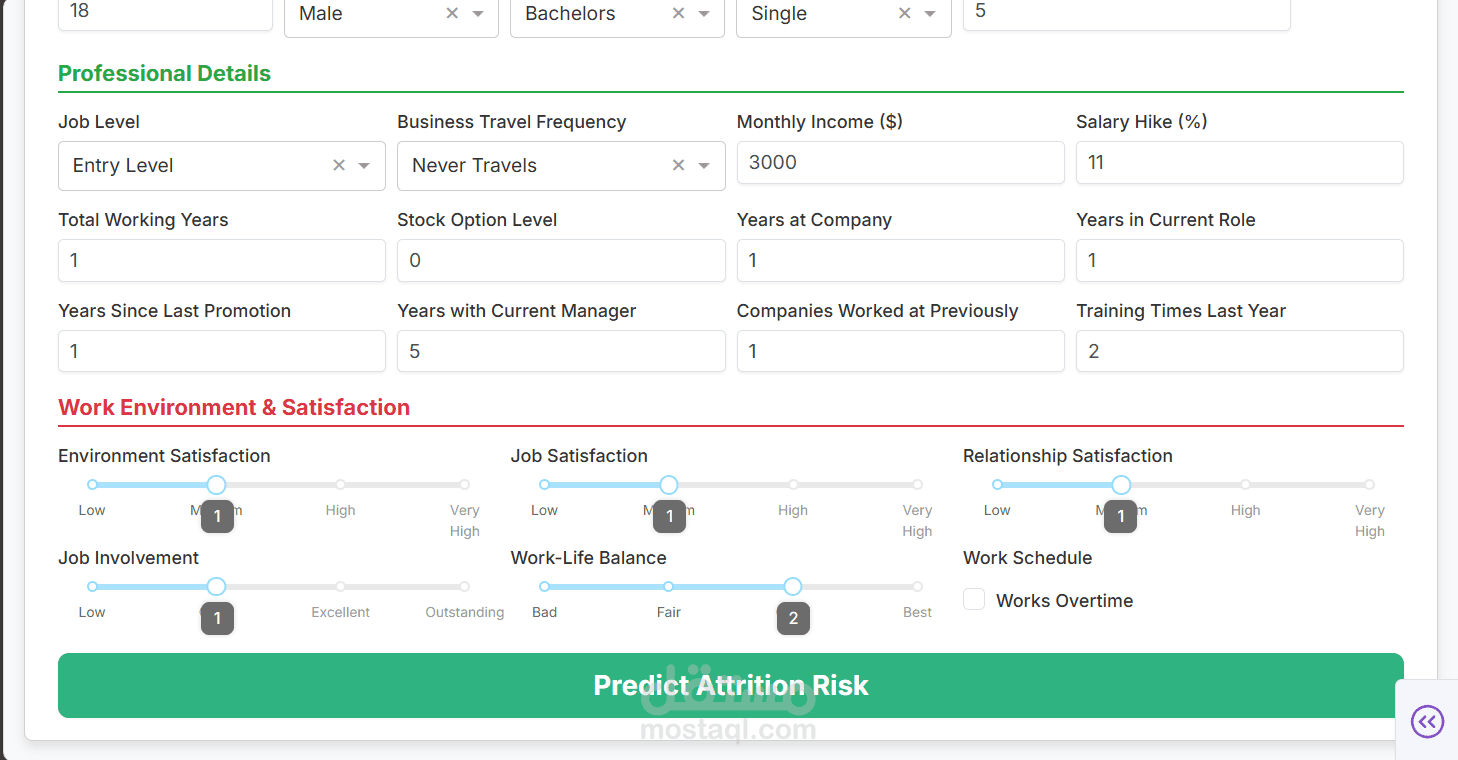This screenshot has width=1458, height=760.
Task: Set Work-Life Balance slider to Best
Action: point(917,587)
